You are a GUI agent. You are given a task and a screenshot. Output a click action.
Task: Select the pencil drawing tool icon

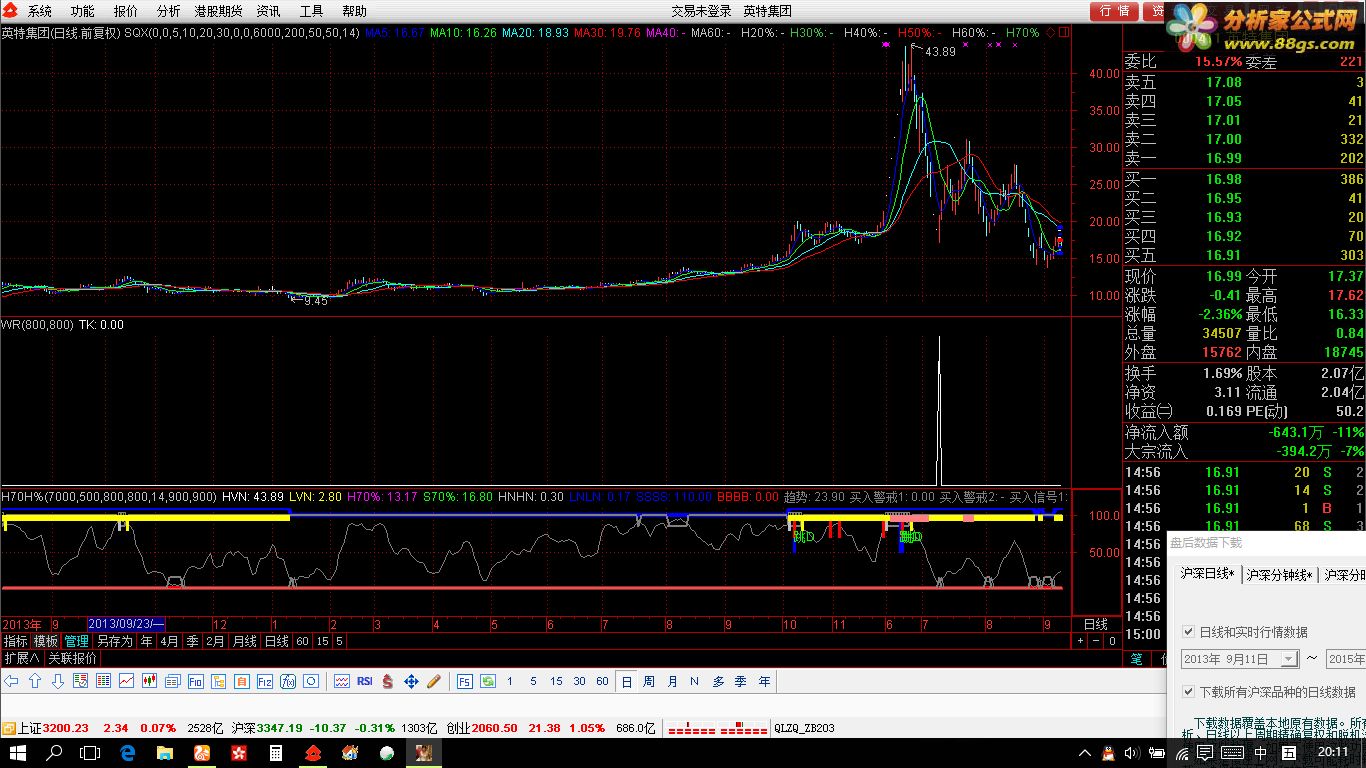click(434, 681)
